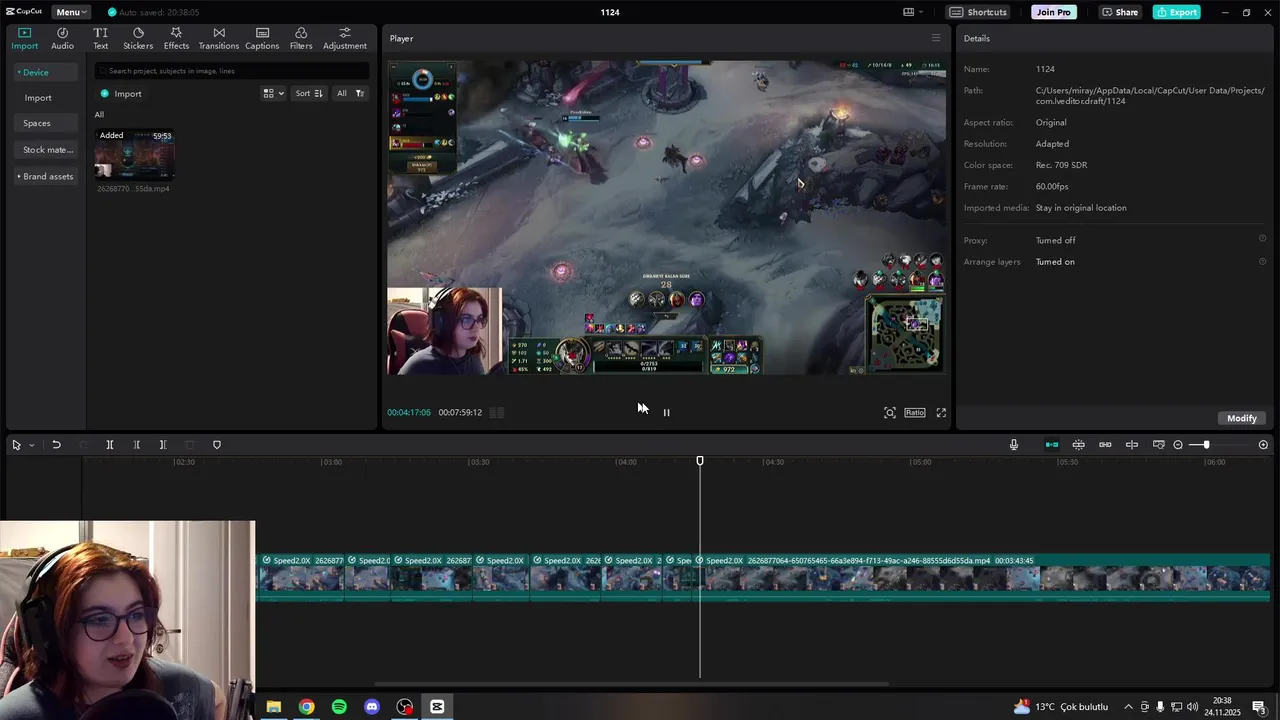The width and height of the screenshot is (1280, 720).
Task: Zoom in the timeline
Action: (x=1263, y=445)
